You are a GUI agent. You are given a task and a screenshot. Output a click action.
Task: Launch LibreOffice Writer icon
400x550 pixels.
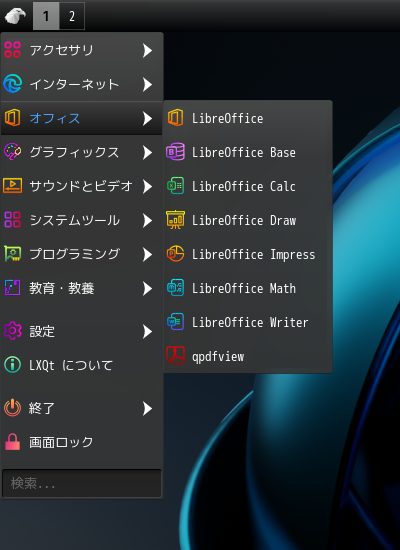pos(175,322)
